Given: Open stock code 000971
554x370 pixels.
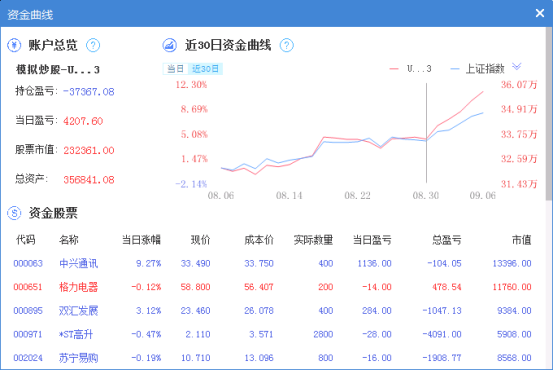Looking at the screenshot, I should [x=28, y=334].
